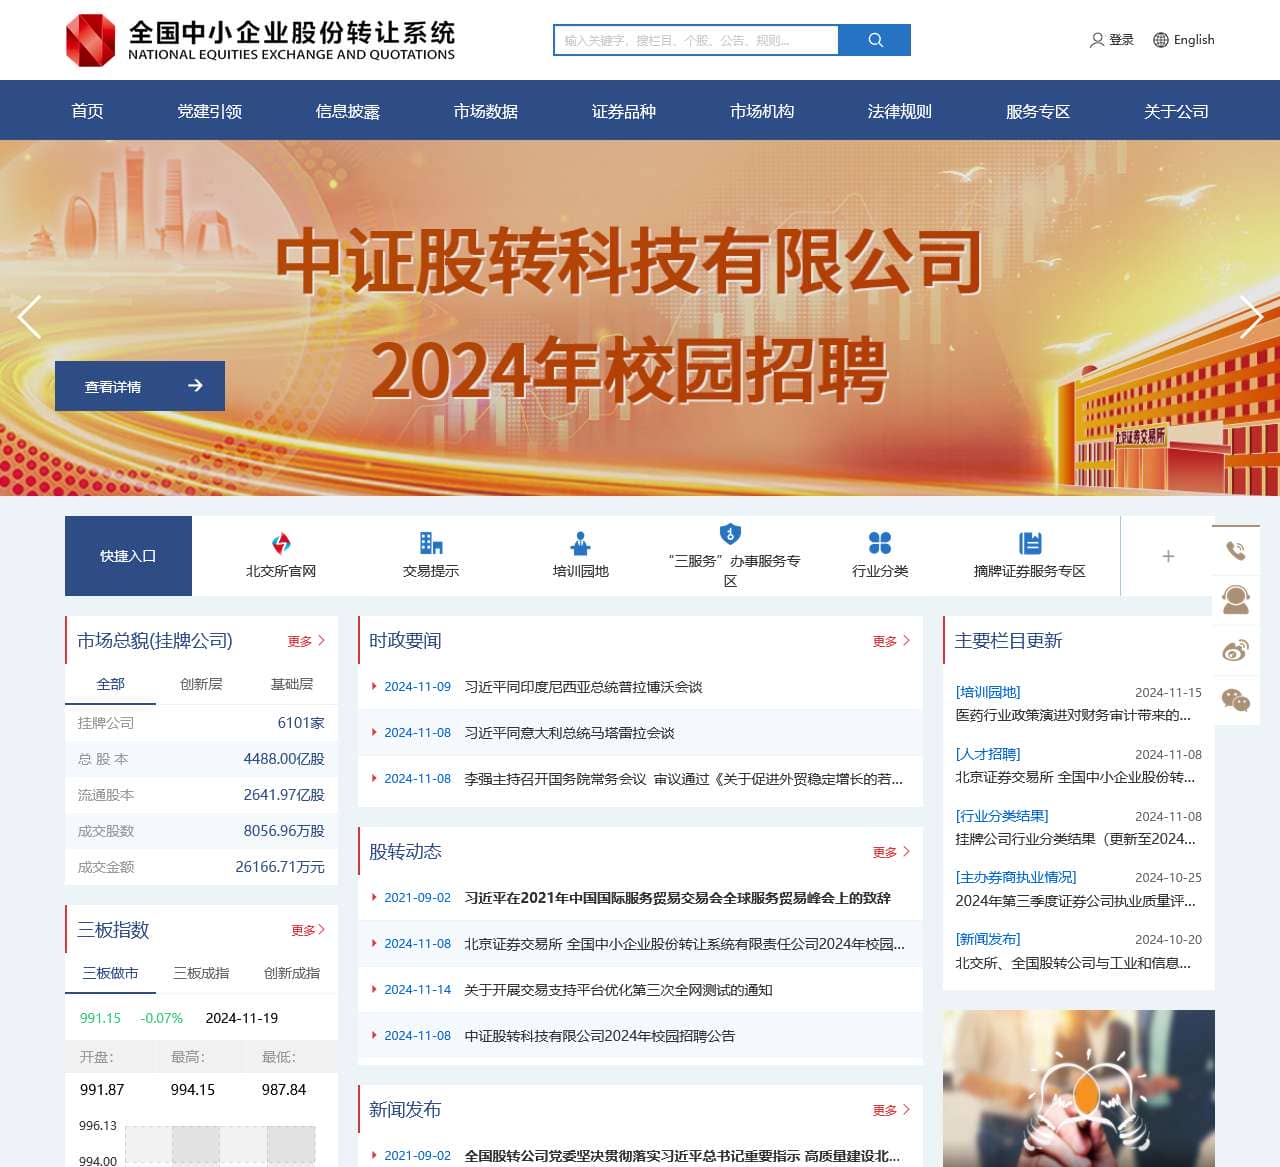The height and width of the screenshot is (1167, 1280).
Task: Show the next banner slide
Action: pyautogui.click(x=1251, y=317)
